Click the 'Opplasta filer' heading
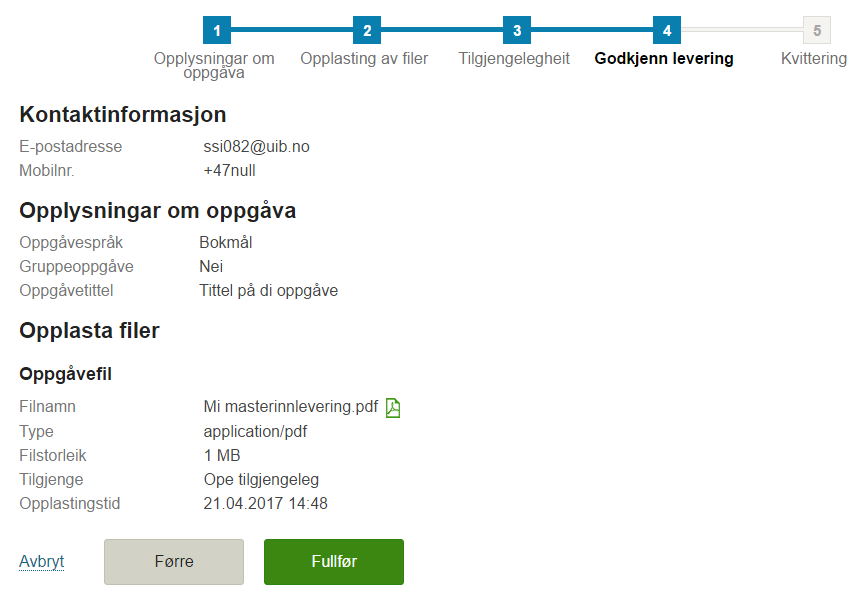Image resolution: width=860 pixels, height=597 pixels. [89, 331]
